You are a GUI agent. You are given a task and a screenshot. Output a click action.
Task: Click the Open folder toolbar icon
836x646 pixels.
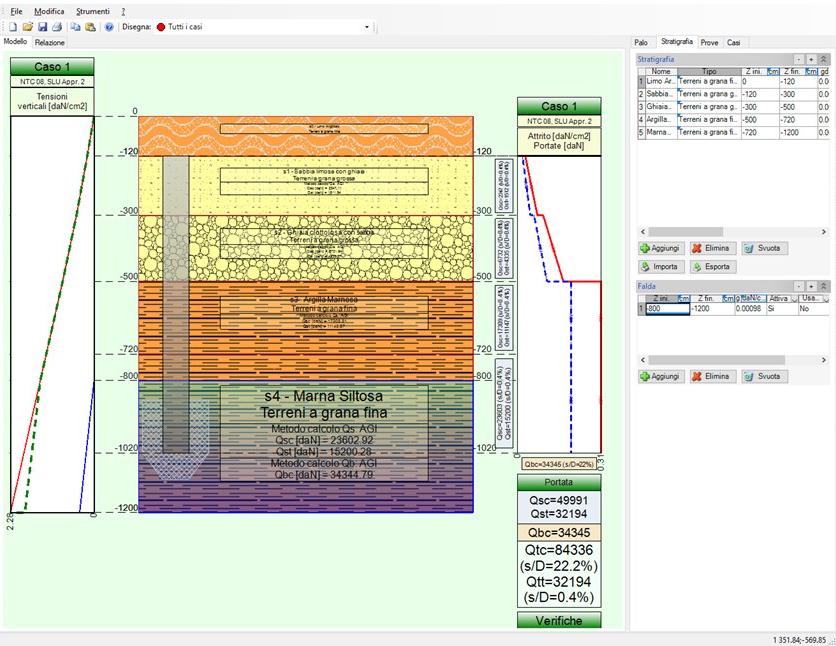tap(28, 27)
